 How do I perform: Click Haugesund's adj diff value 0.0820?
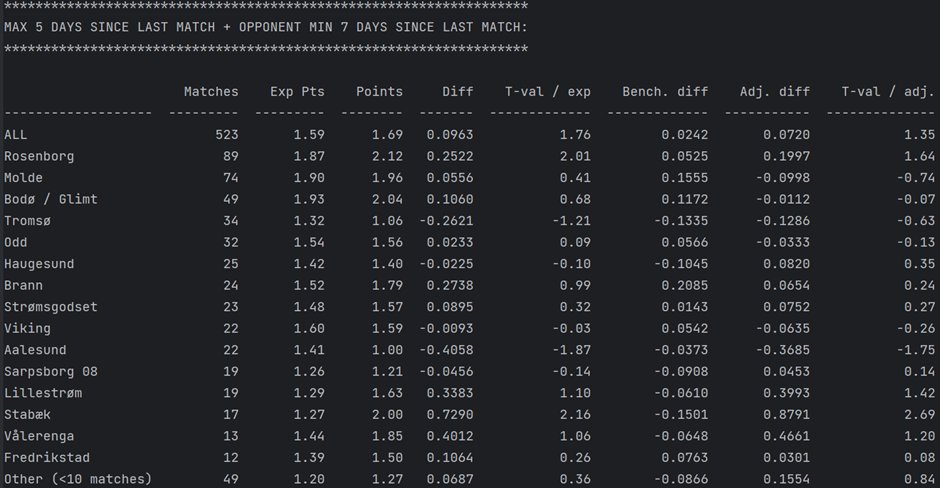[x=787, y=264]
